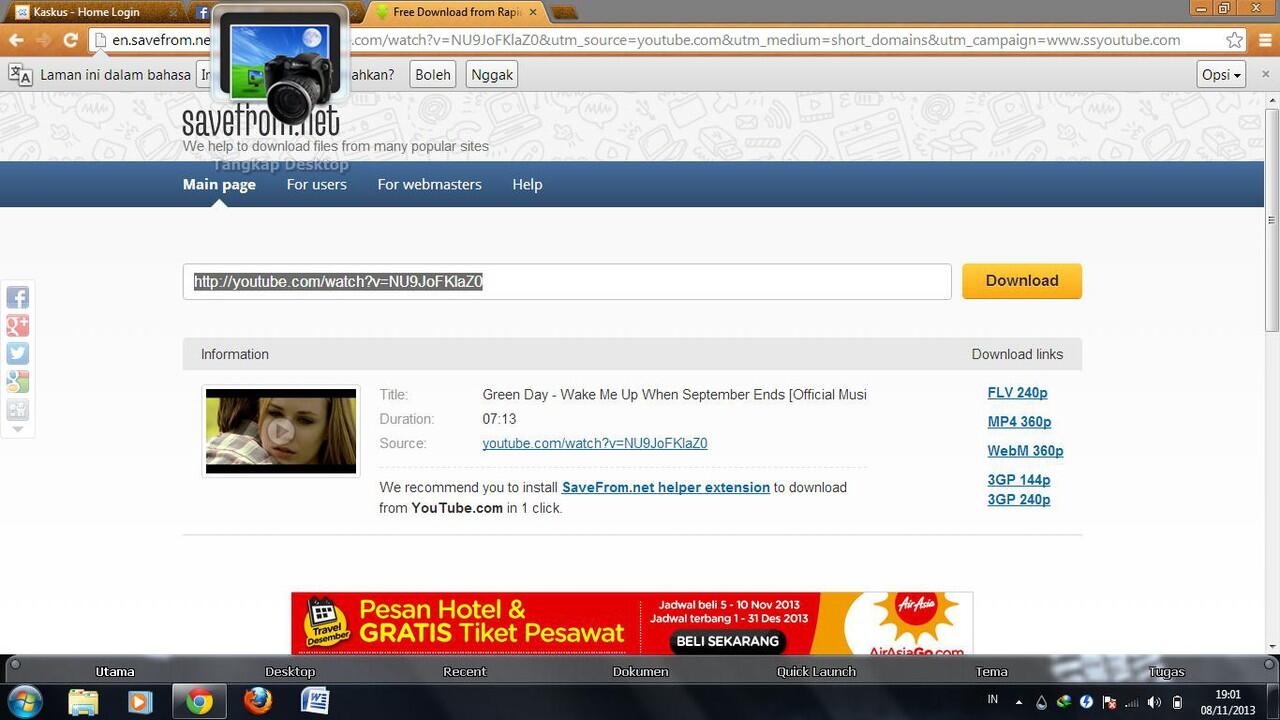1280x720 pixels.
Task: Open the Help nav item
Action: [527, 184]
